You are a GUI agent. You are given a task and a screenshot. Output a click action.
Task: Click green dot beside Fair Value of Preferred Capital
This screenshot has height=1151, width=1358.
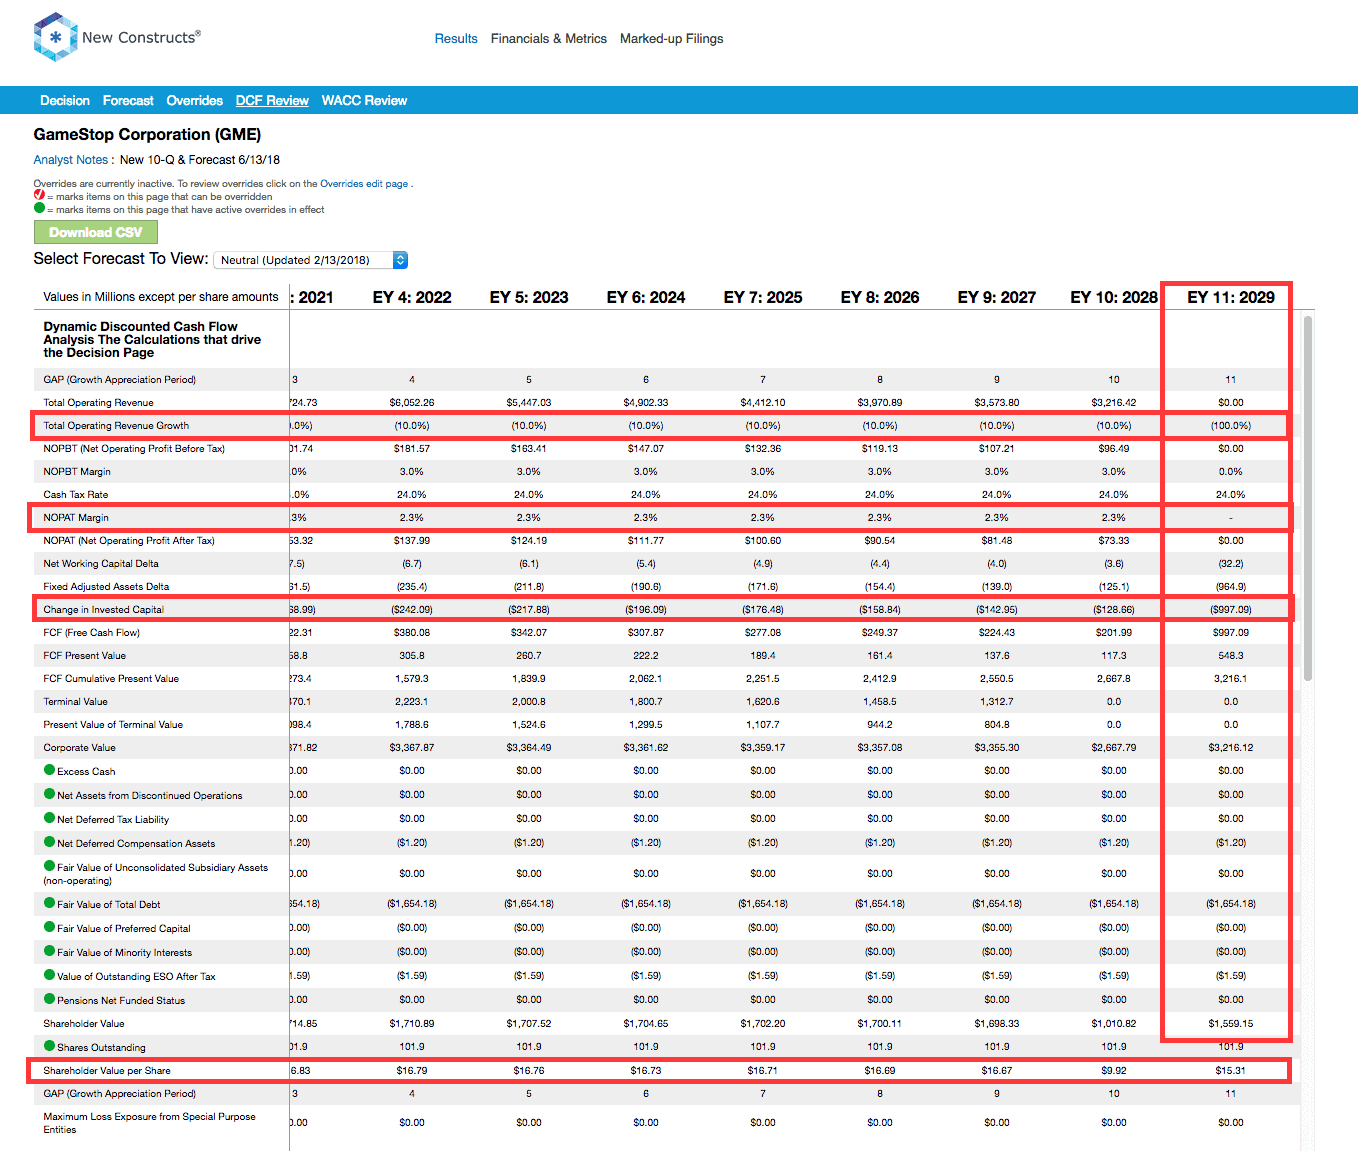coord(49,927)
